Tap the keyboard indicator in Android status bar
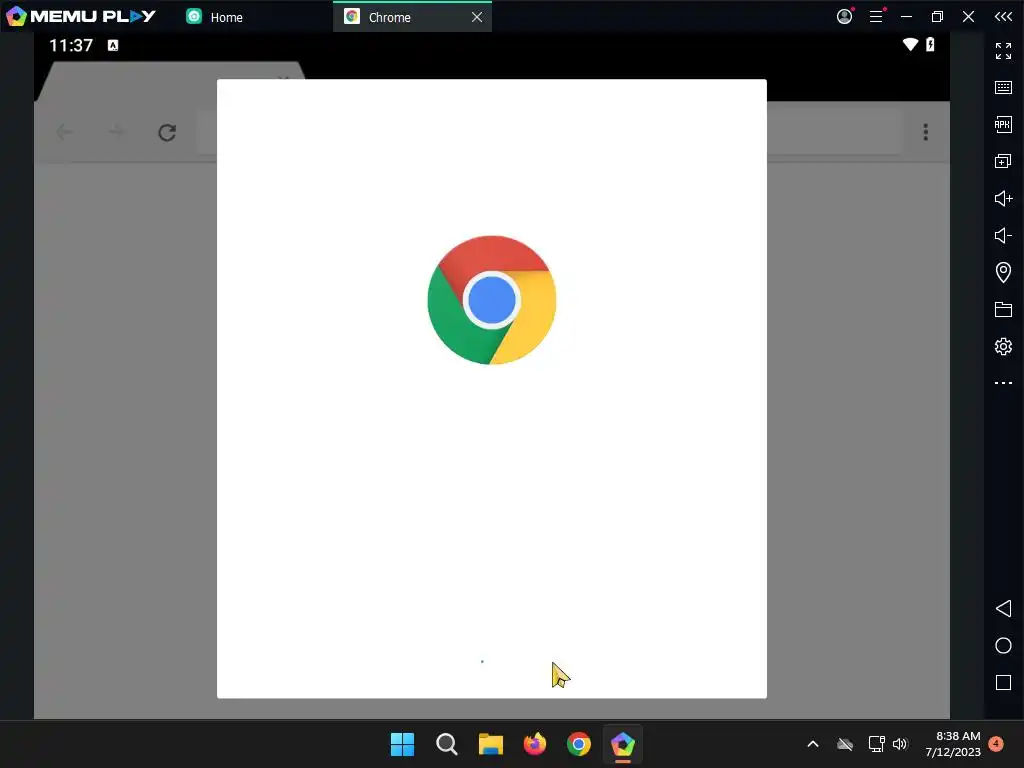The height and width of the screenshot is (768, 1024). tap(113, 45)
